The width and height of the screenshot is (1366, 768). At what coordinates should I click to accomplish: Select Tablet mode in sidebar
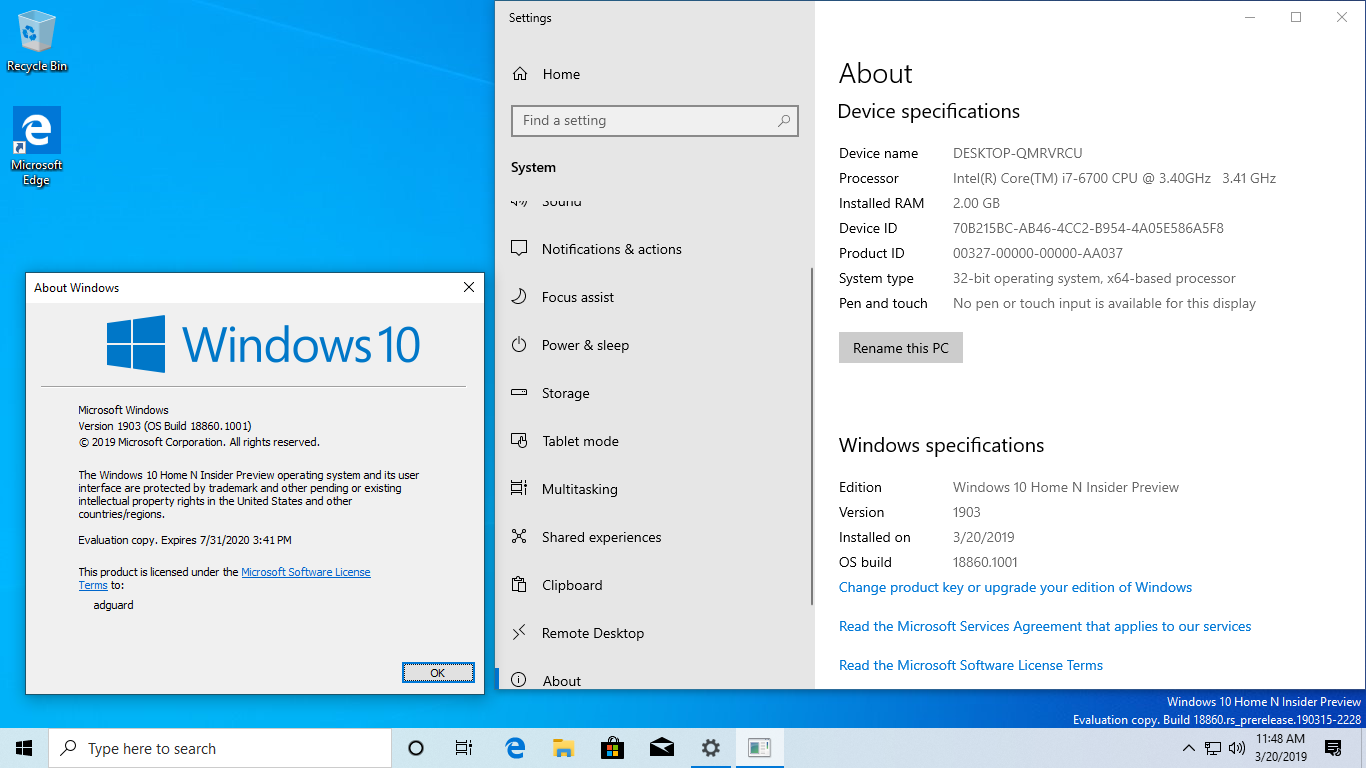(653, 441)
